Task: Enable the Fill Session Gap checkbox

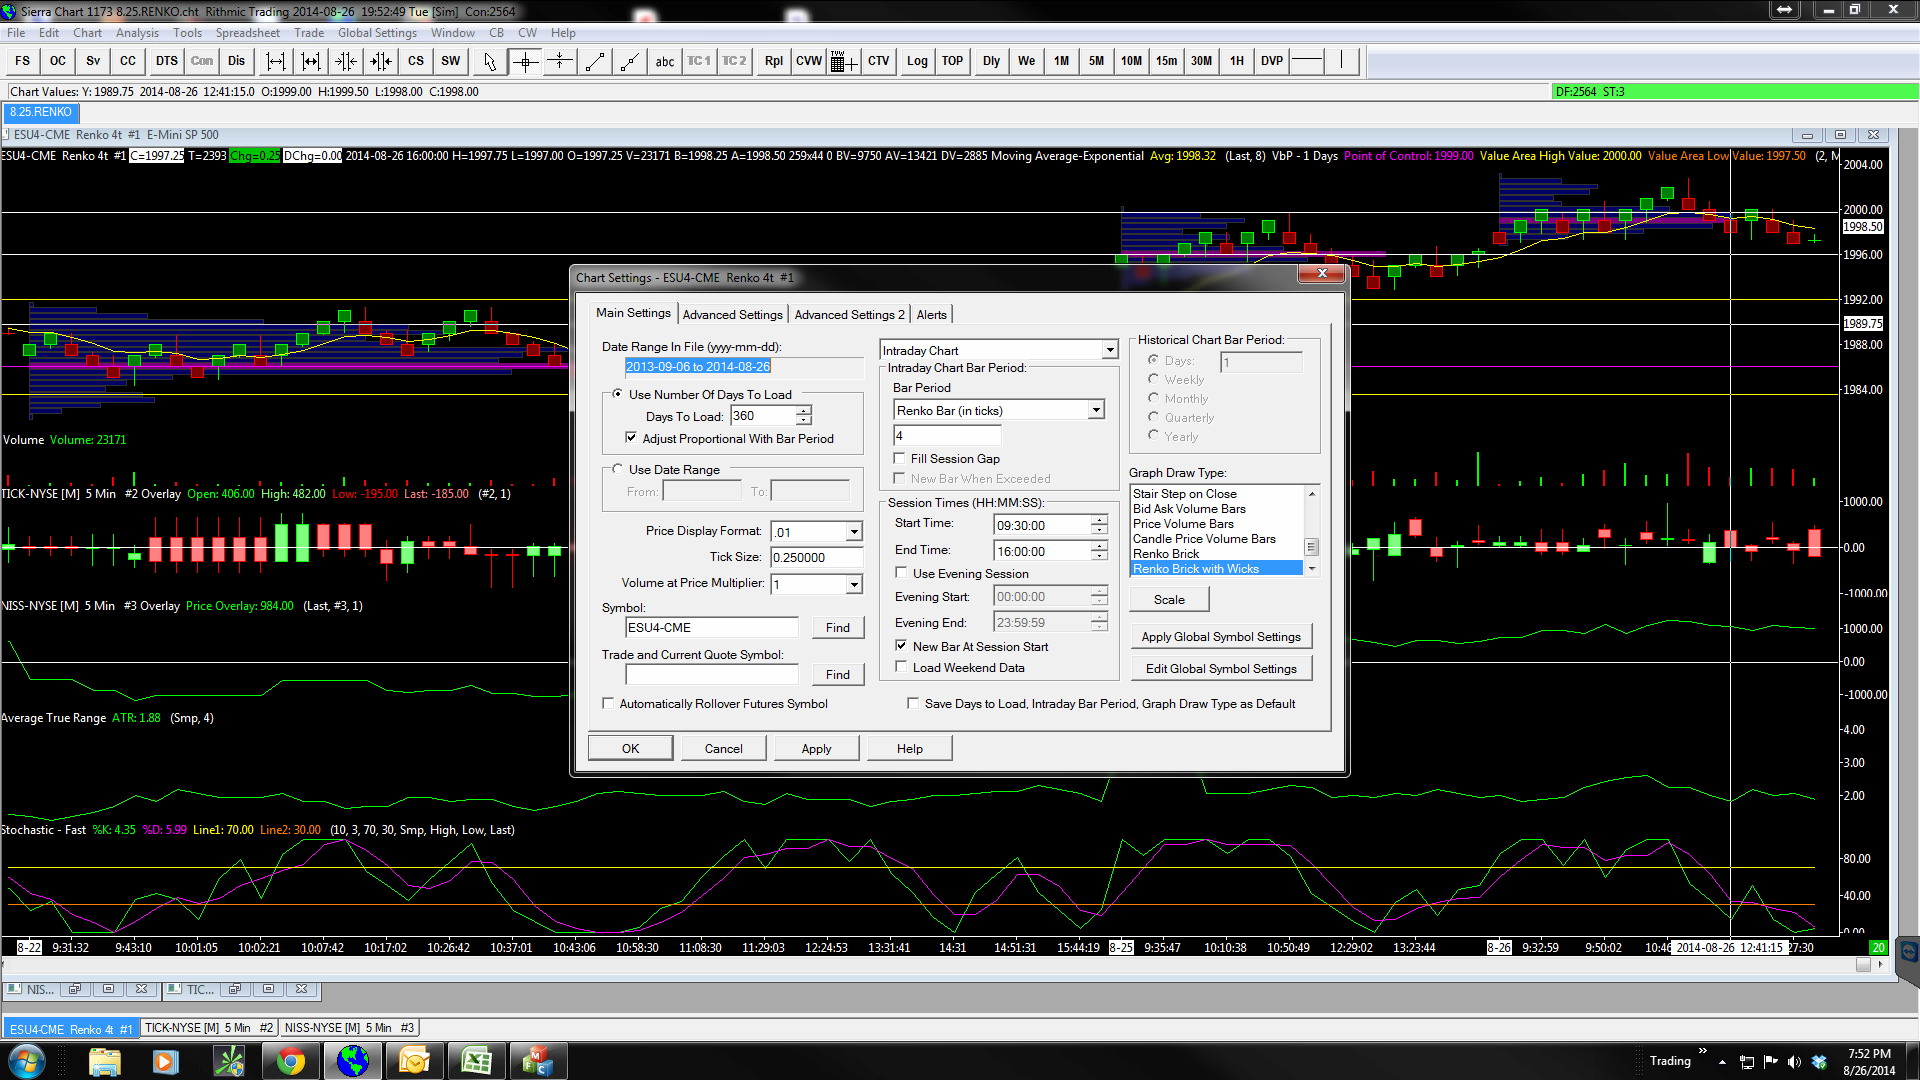Action: (900, 458)
